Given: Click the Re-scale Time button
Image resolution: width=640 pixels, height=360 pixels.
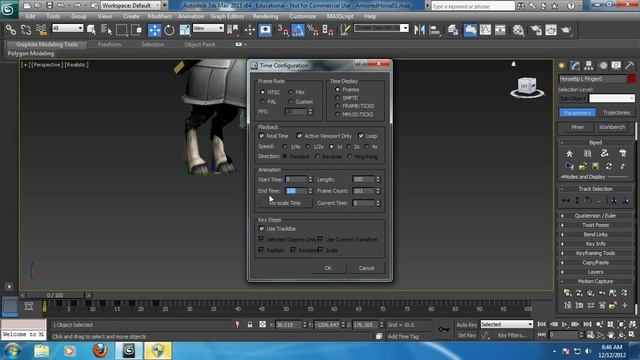Looking at the screenshot, I should click(285, 203).
